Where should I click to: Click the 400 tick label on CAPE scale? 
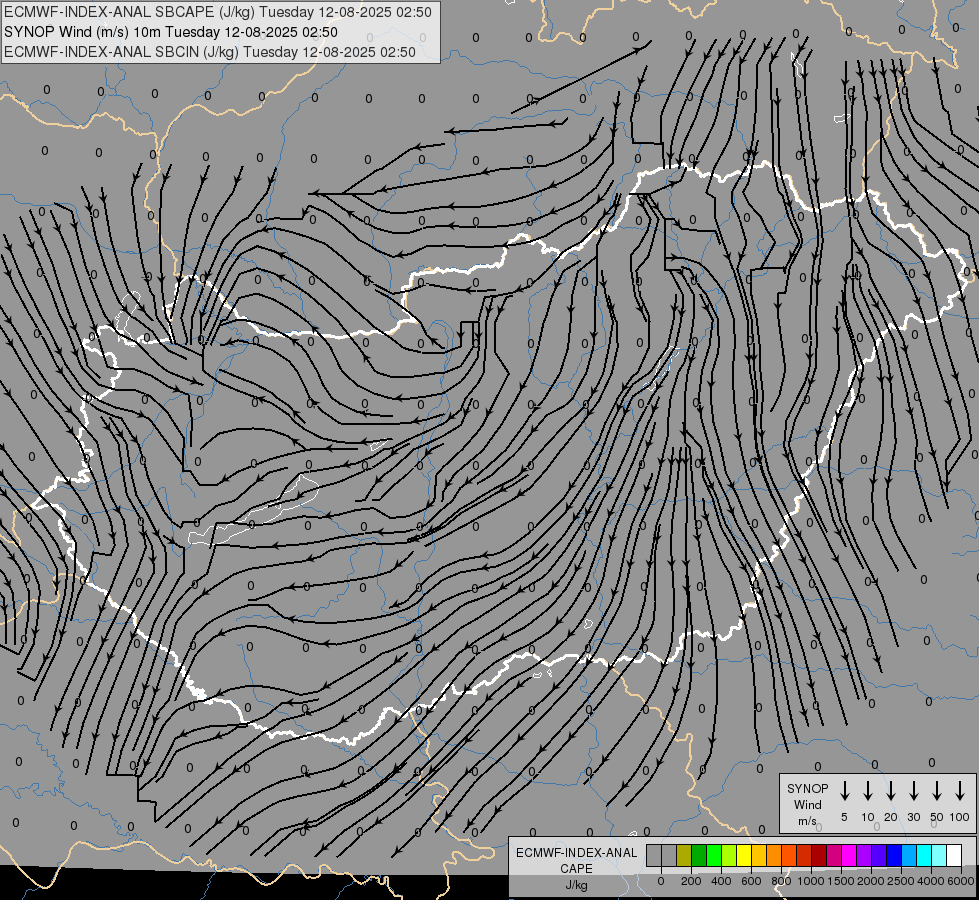pyautogui.click(x=721, y=881)
